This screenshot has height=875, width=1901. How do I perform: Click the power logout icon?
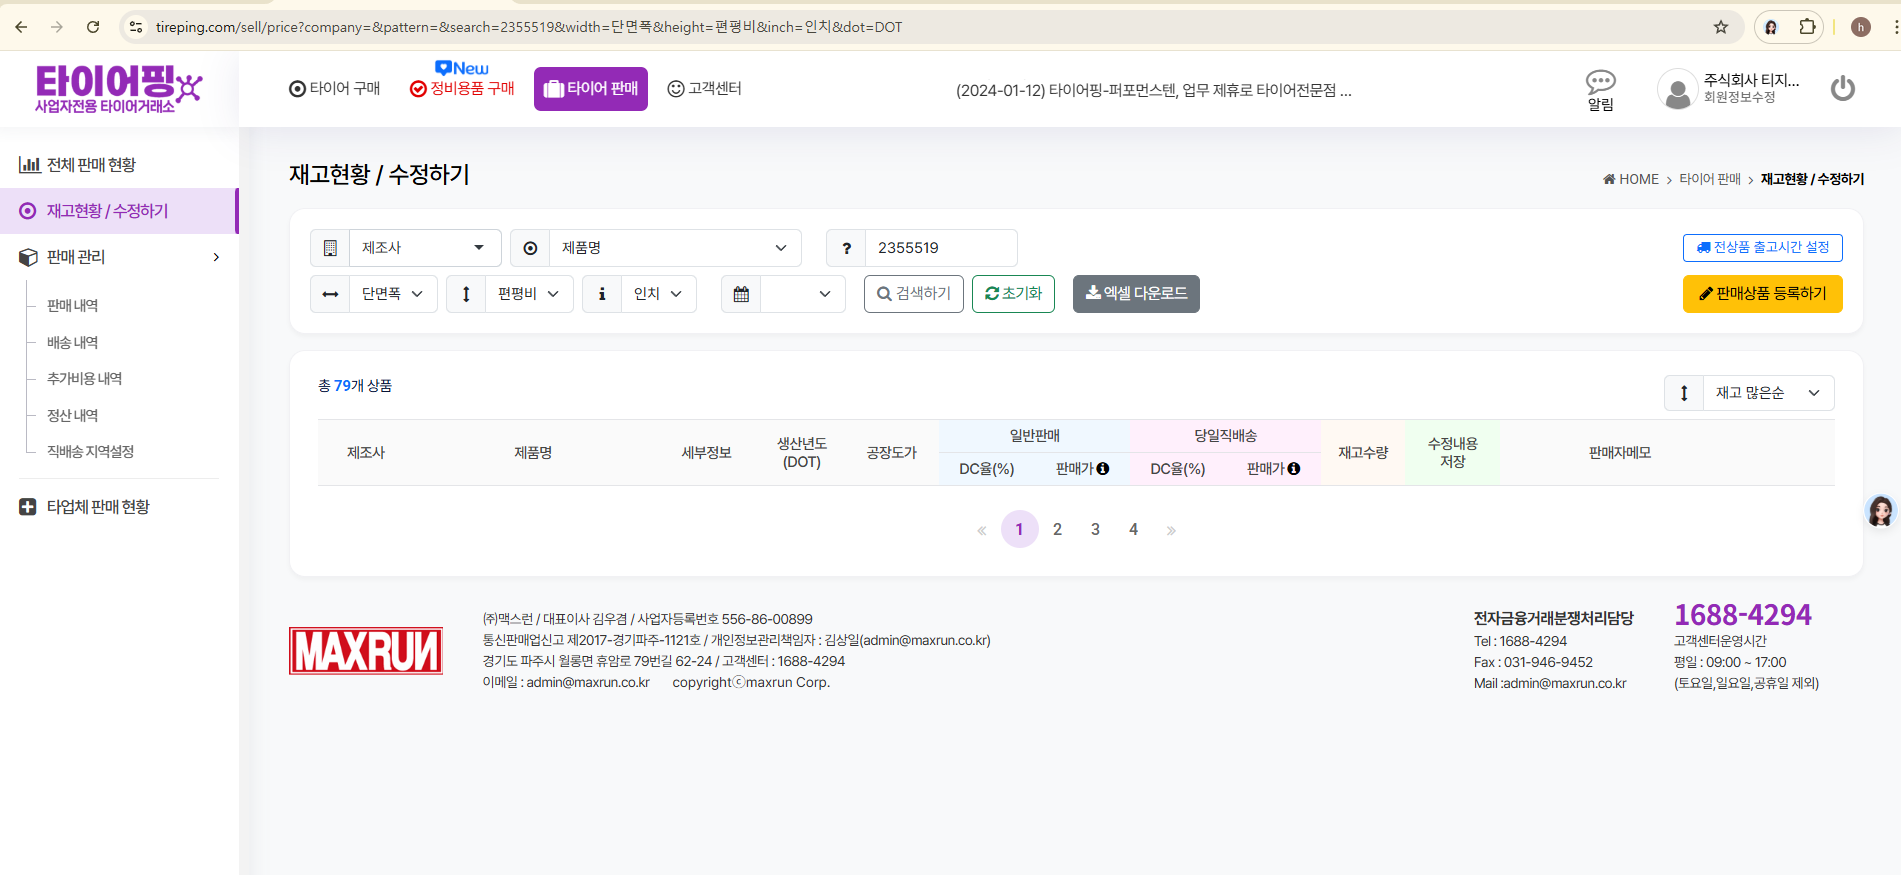[1842, 89]
